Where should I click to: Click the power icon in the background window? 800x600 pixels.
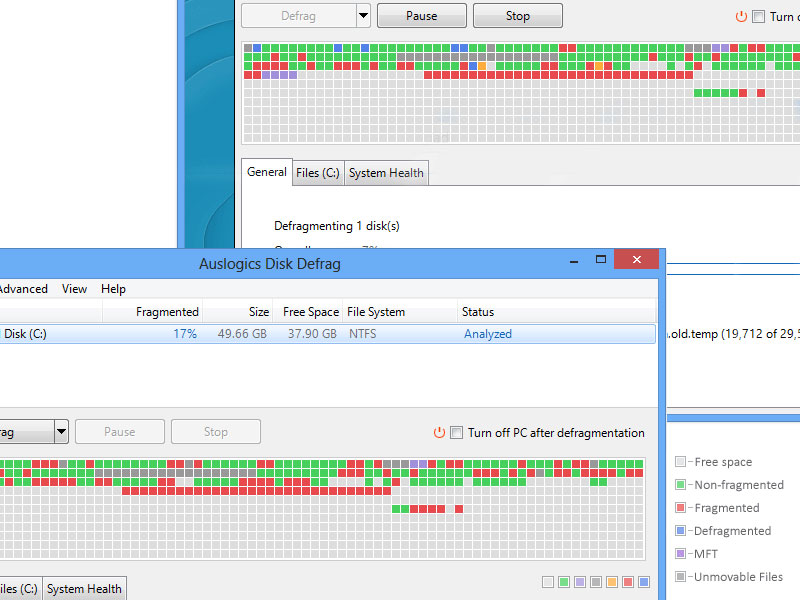coord(741,17)
